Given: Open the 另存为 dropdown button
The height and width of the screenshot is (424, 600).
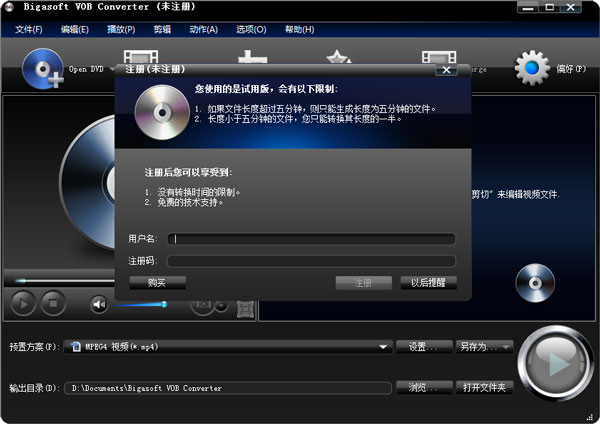Looking at the screenshot, I should click(x=485, y=347).
